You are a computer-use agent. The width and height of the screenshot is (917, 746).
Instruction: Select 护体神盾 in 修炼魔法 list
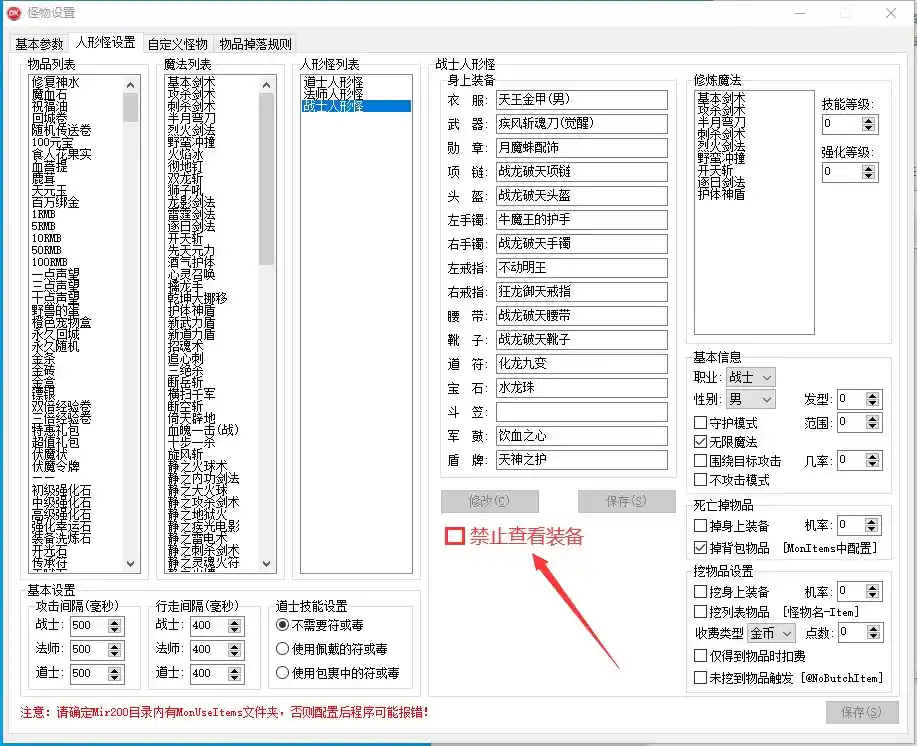tap(721, 194)
